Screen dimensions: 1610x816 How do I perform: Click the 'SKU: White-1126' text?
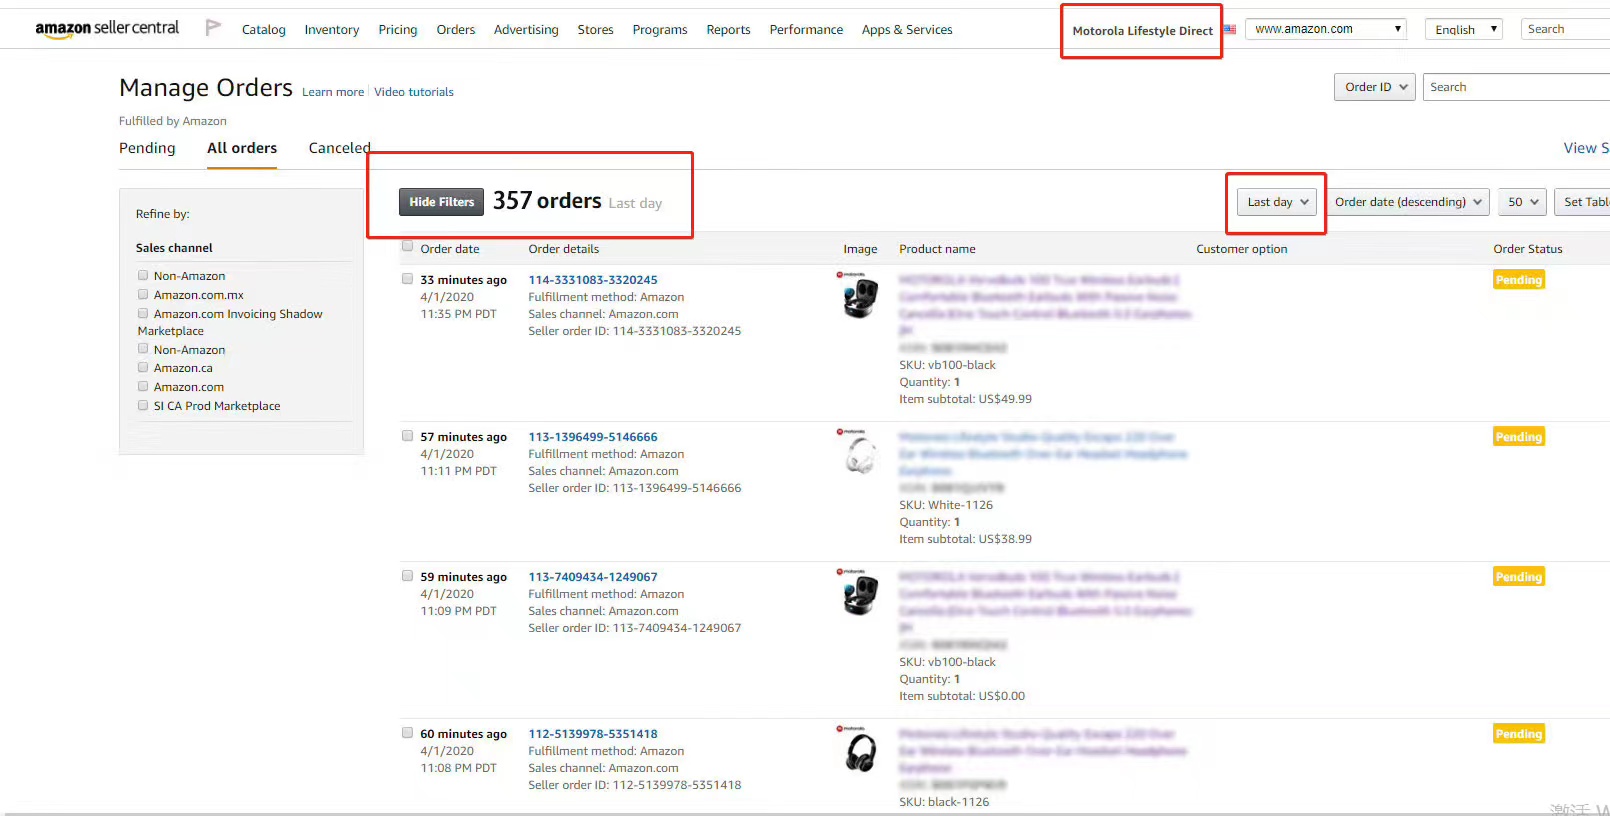point(946,505)
